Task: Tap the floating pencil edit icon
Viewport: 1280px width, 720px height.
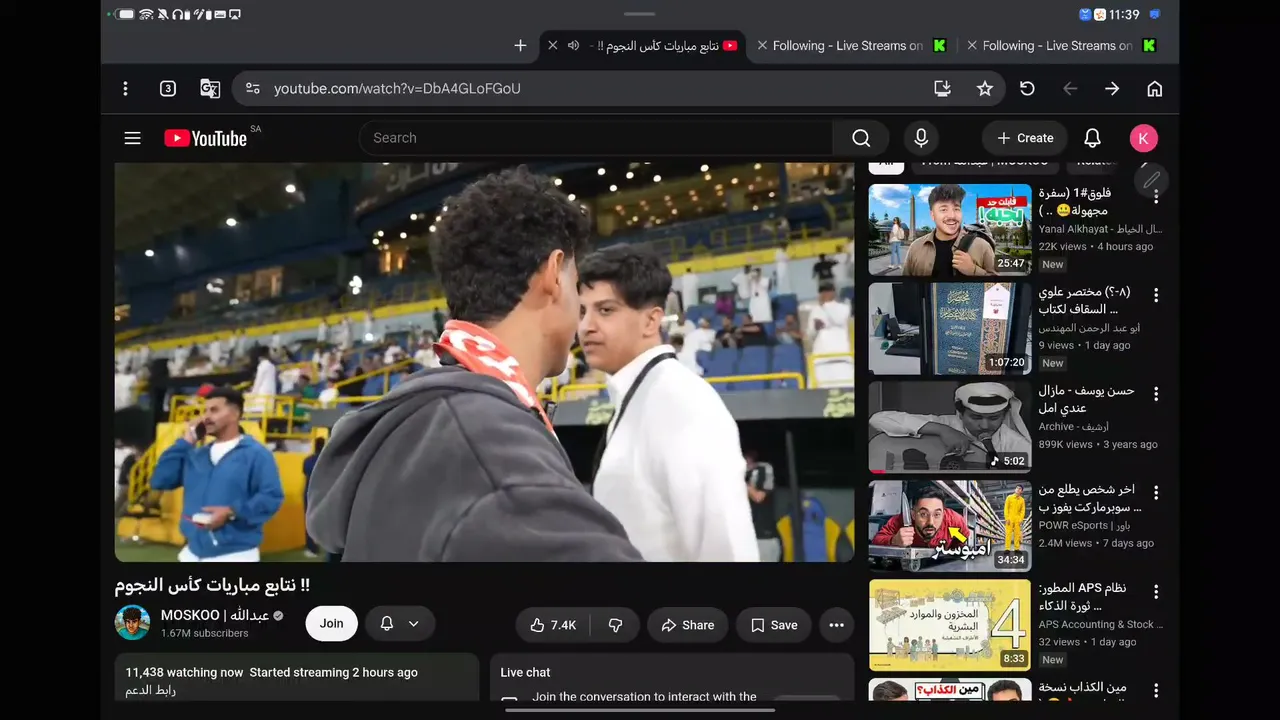Action: 1152,180
